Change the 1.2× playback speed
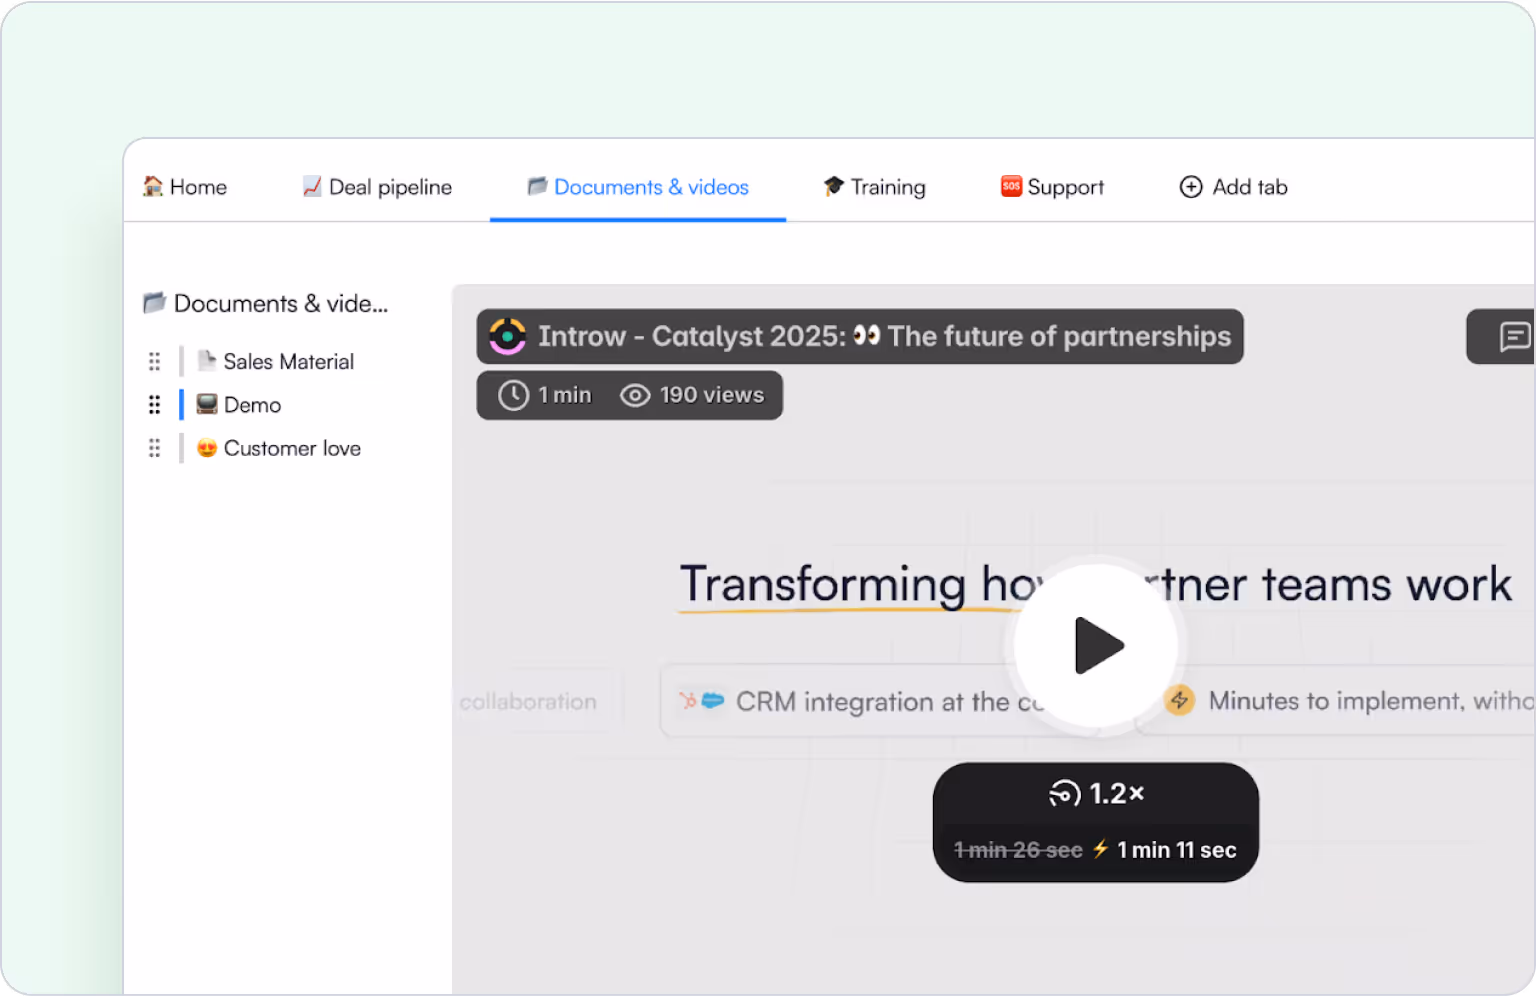1536x996 pixels. click(1096, 794)
